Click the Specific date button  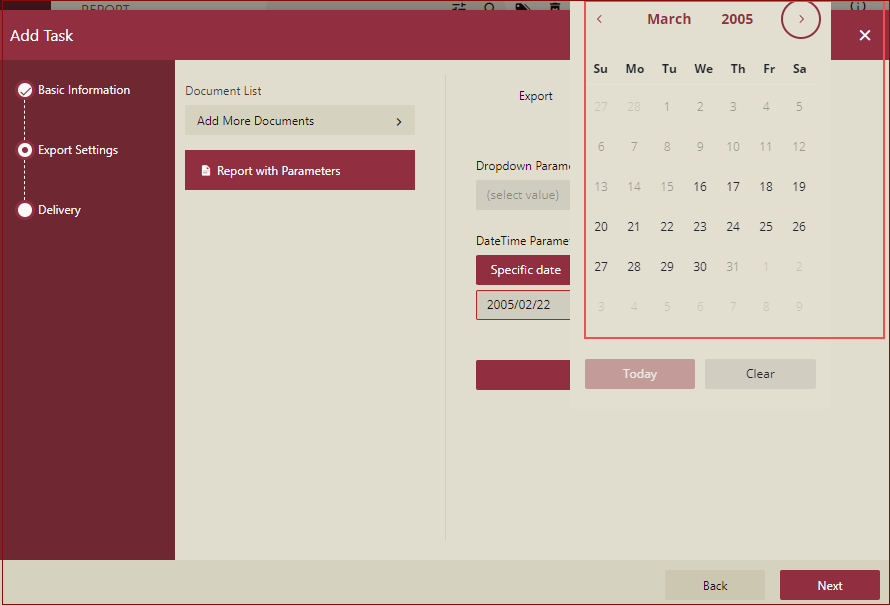coord(523,270)
